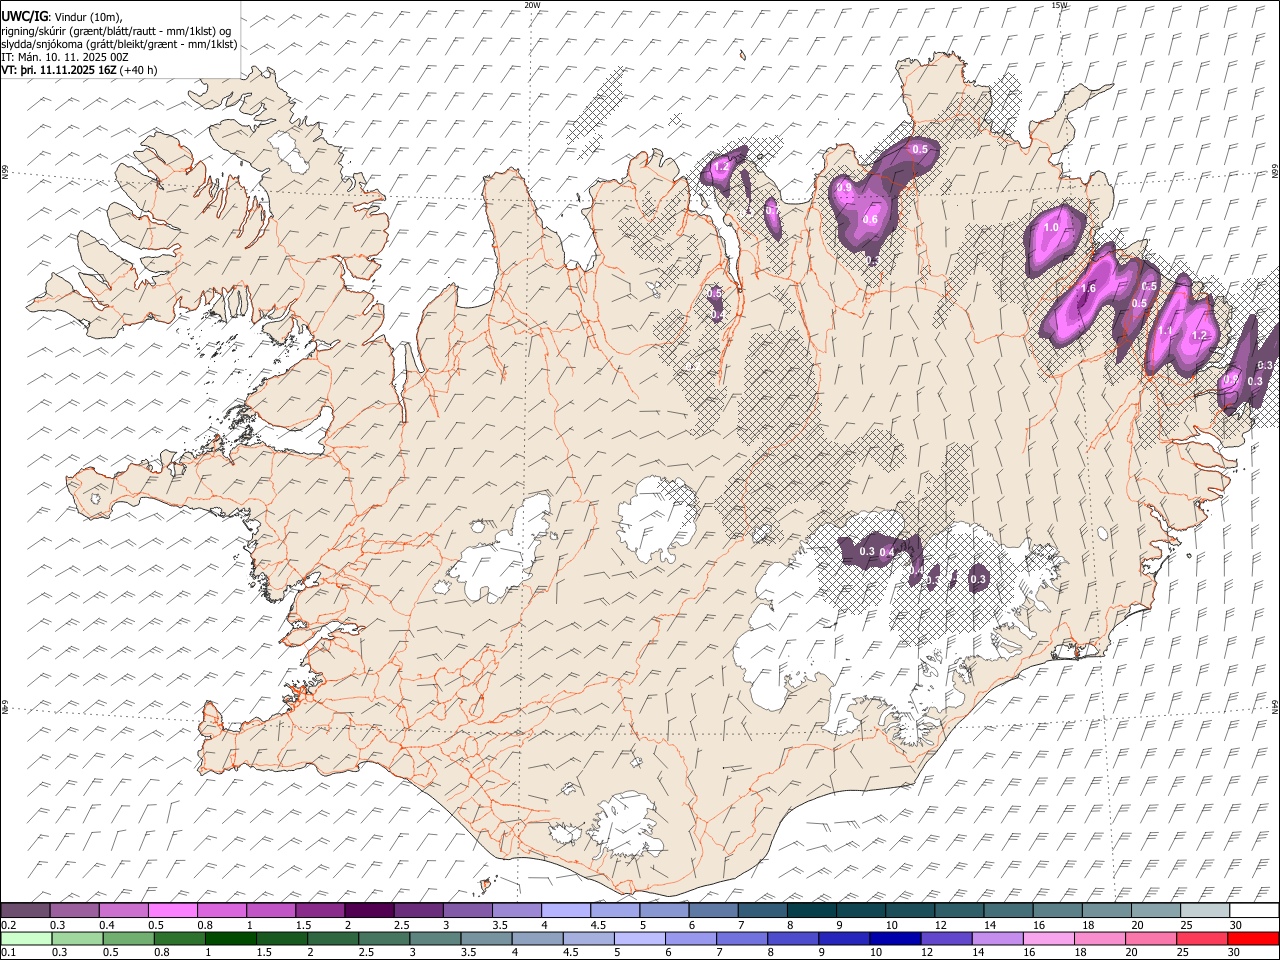Click the '15W' longitude label
Image resolution: width=1280 pixels, height=960 pixels.
pyautogui.click(x=1059, y=5)
